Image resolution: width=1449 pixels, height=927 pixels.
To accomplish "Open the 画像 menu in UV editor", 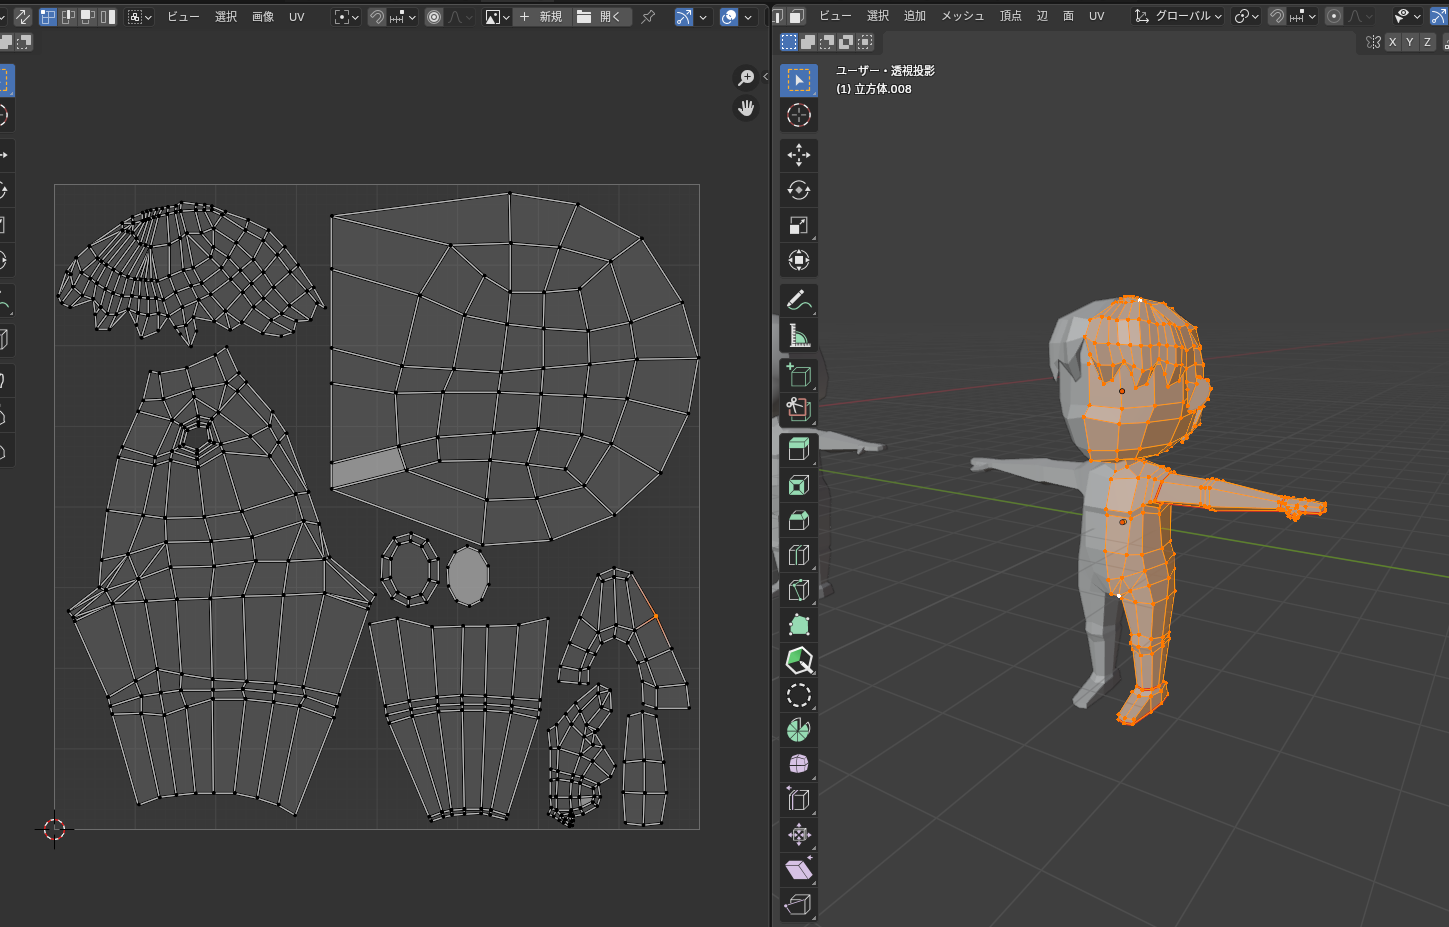I will tap(263, 17).
